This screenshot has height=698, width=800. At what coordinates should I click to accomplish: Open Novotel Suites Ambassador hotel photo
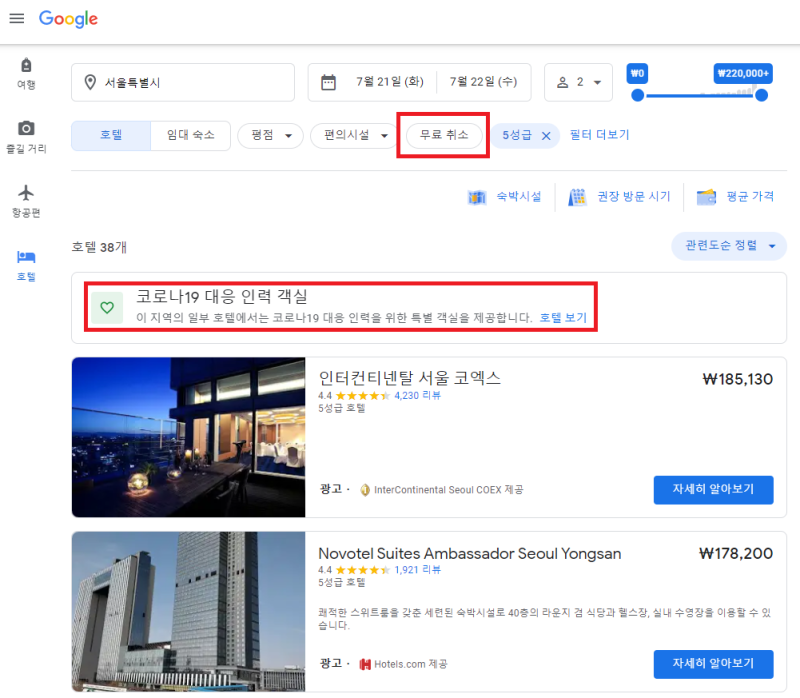189,612
